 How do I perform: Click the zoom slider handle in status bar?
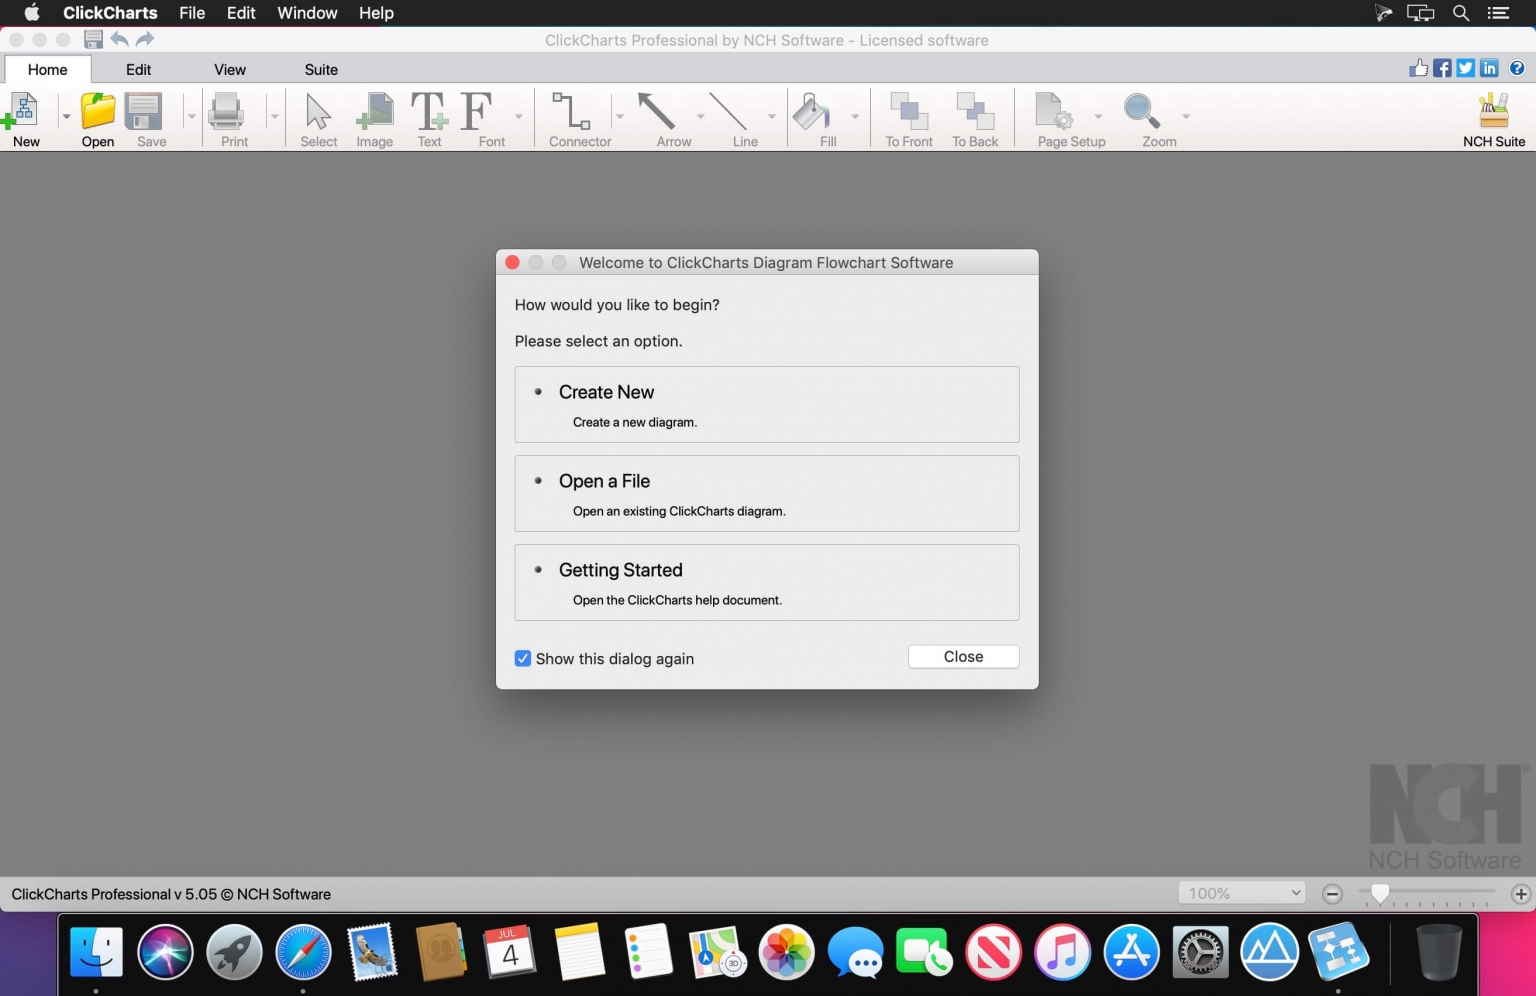click(1380, 893)
